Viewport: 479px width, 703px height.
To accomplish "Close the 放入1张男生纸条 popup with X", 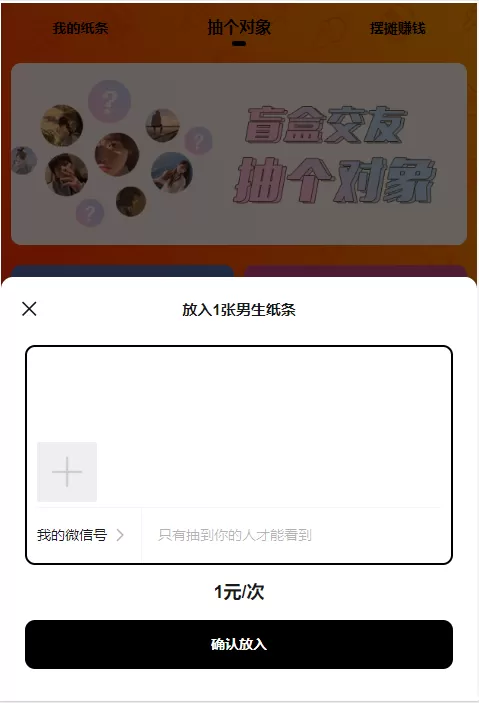I will point(29,309).
